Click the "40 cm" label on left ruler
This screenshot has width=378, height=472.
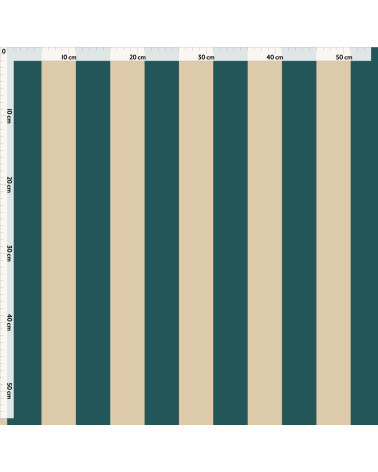pyautogui.click(x=9, y=322)
